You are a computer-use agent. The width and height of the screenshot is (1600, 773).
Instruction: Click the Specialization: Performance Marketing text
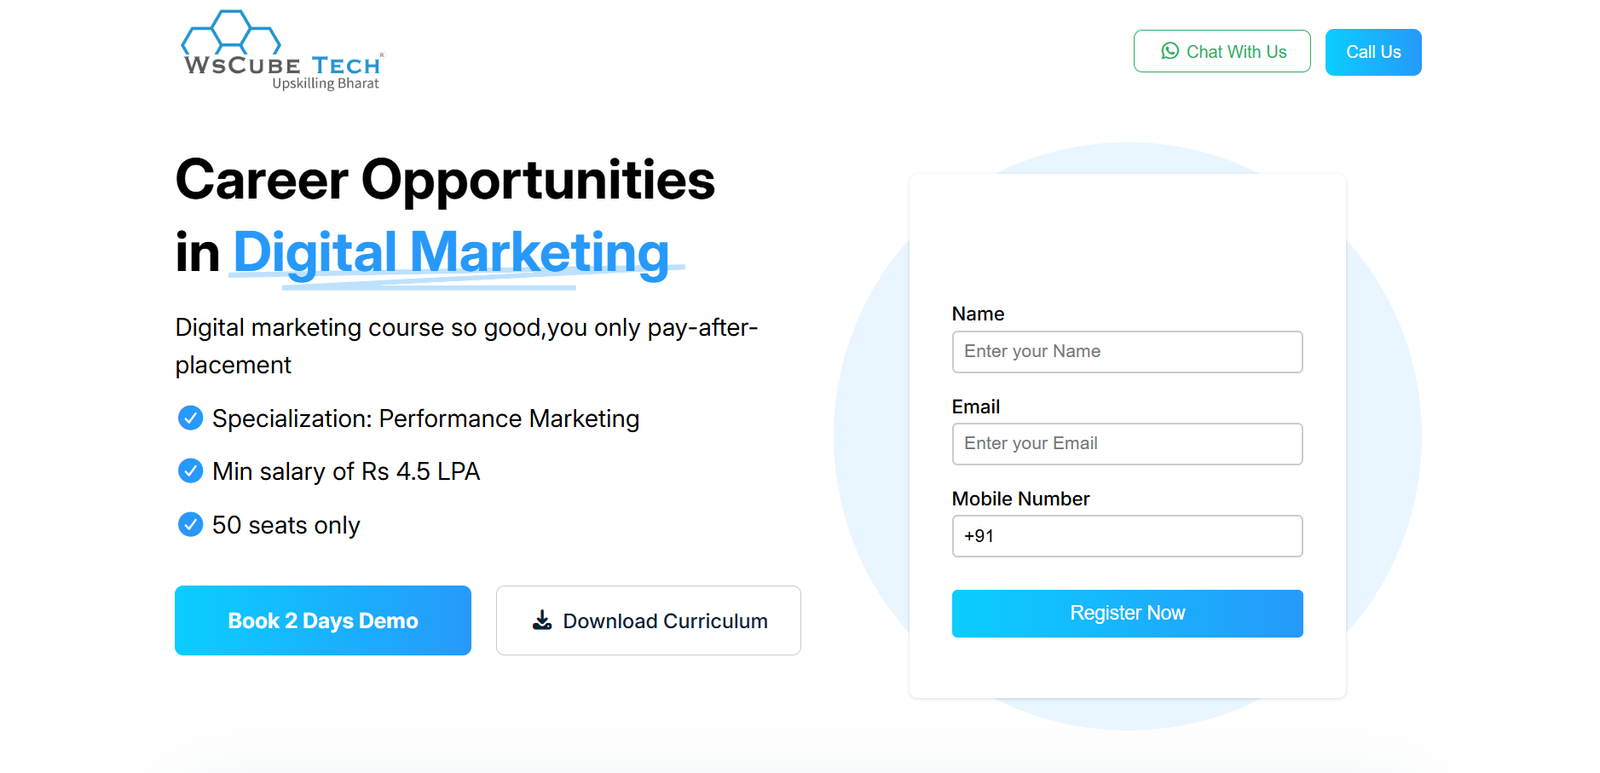click(426, 419)
